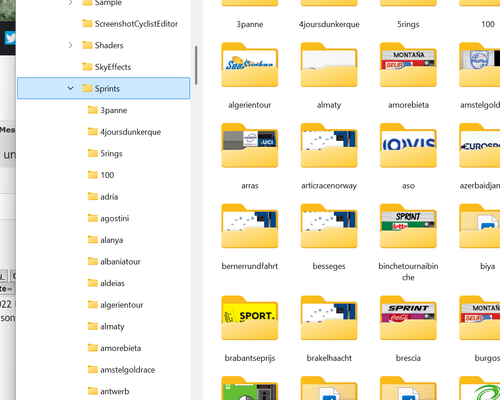Image resolution: width=500 pixels, height=400 pixels.
Task: Open the biya folder icon
Action: (480, 226)
